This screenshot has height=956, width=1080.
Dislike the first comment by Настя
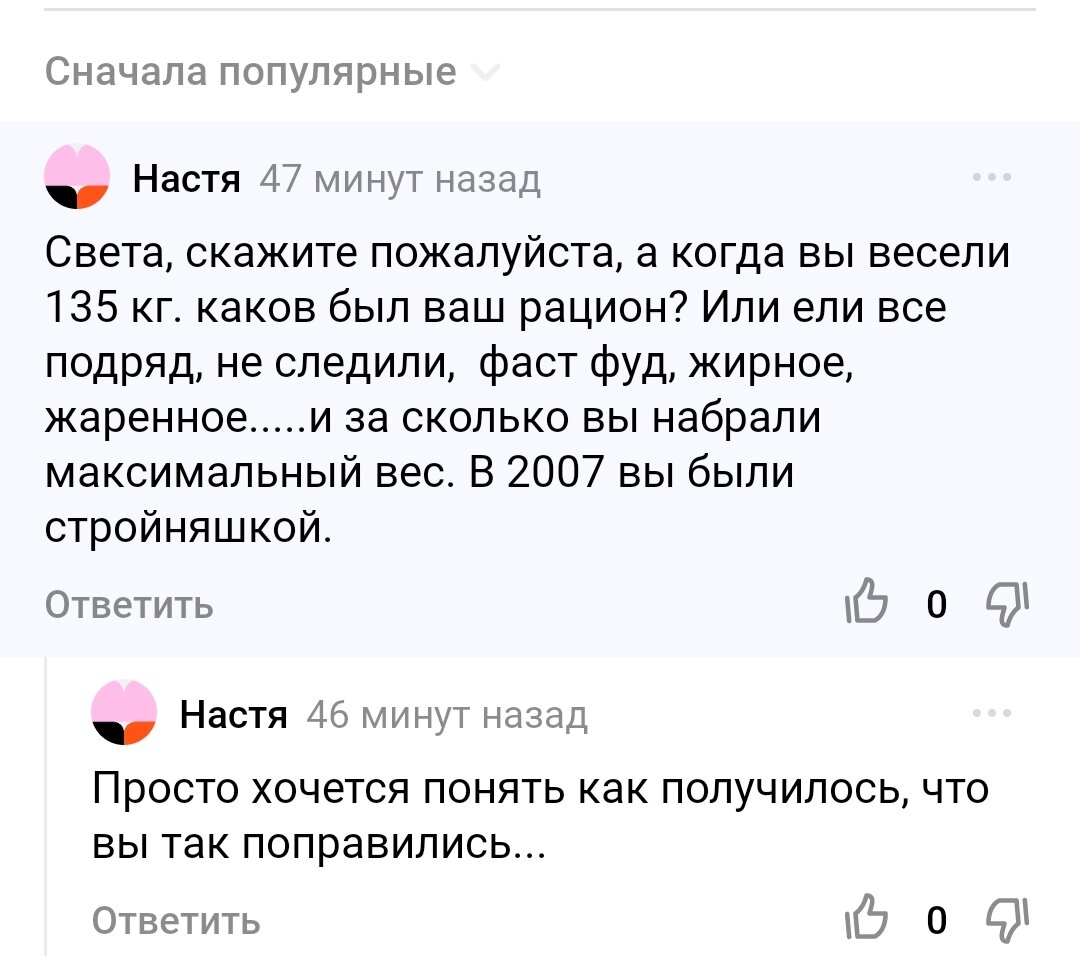tap(1008, 604)
